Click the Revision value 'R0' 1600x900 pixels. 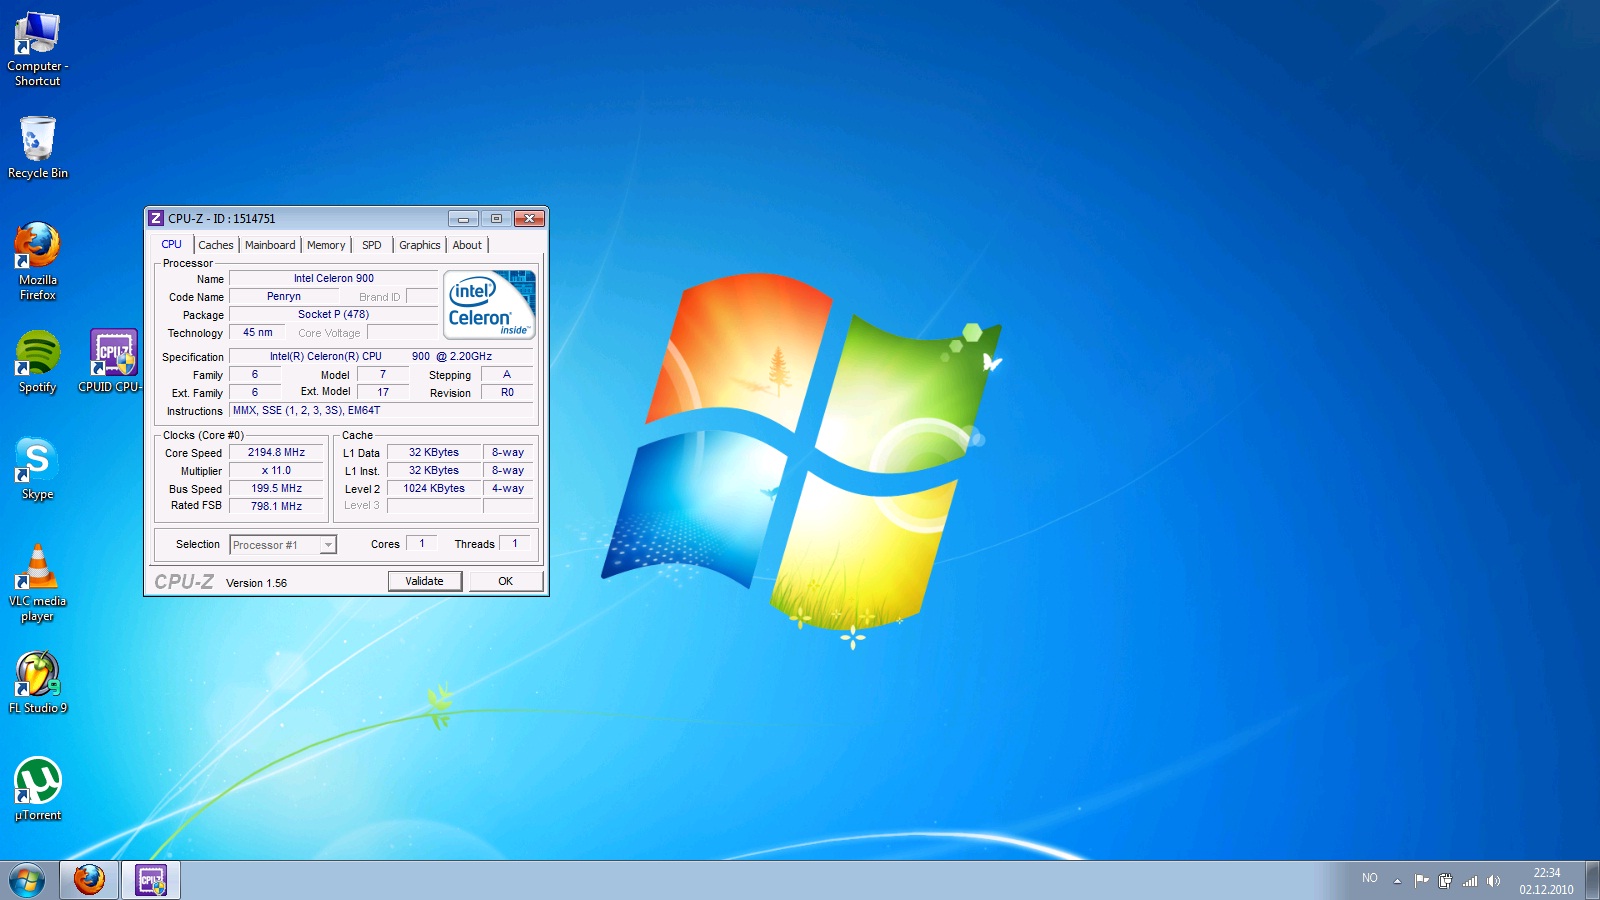click(x=507, y=393)
